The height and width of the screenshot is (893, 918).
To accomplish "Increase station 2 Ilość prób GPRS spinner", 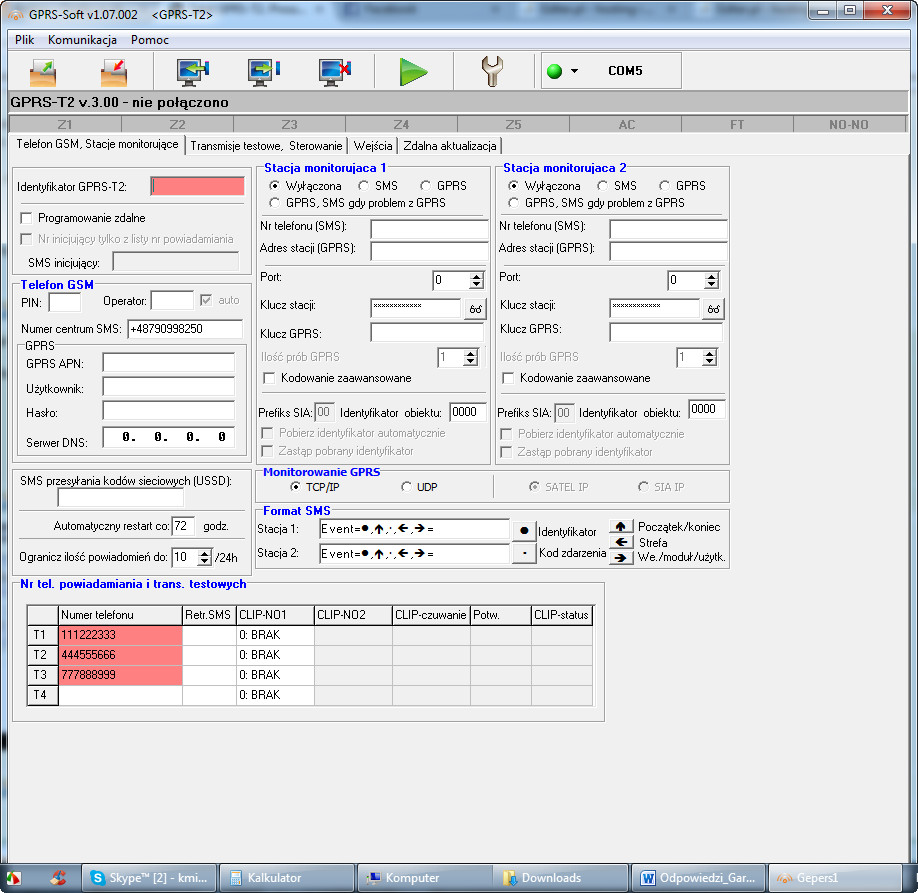I will click(x=710, y=353).
